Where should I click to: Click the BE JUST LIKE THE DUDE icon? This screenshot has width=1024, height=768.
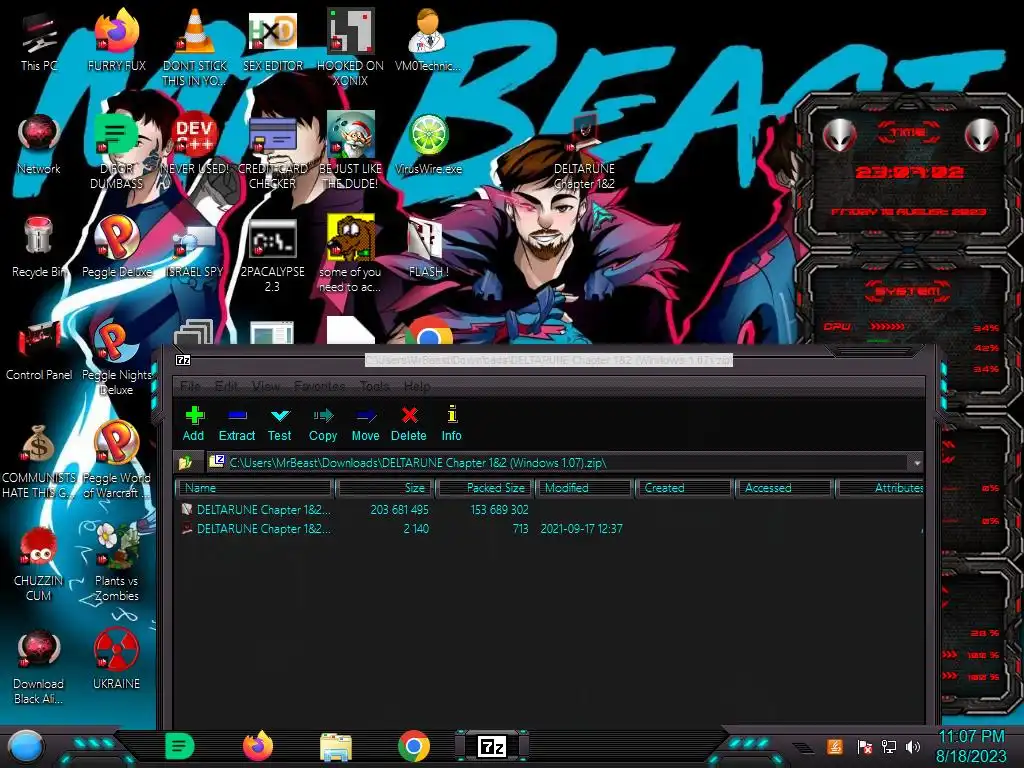point(350,152)
